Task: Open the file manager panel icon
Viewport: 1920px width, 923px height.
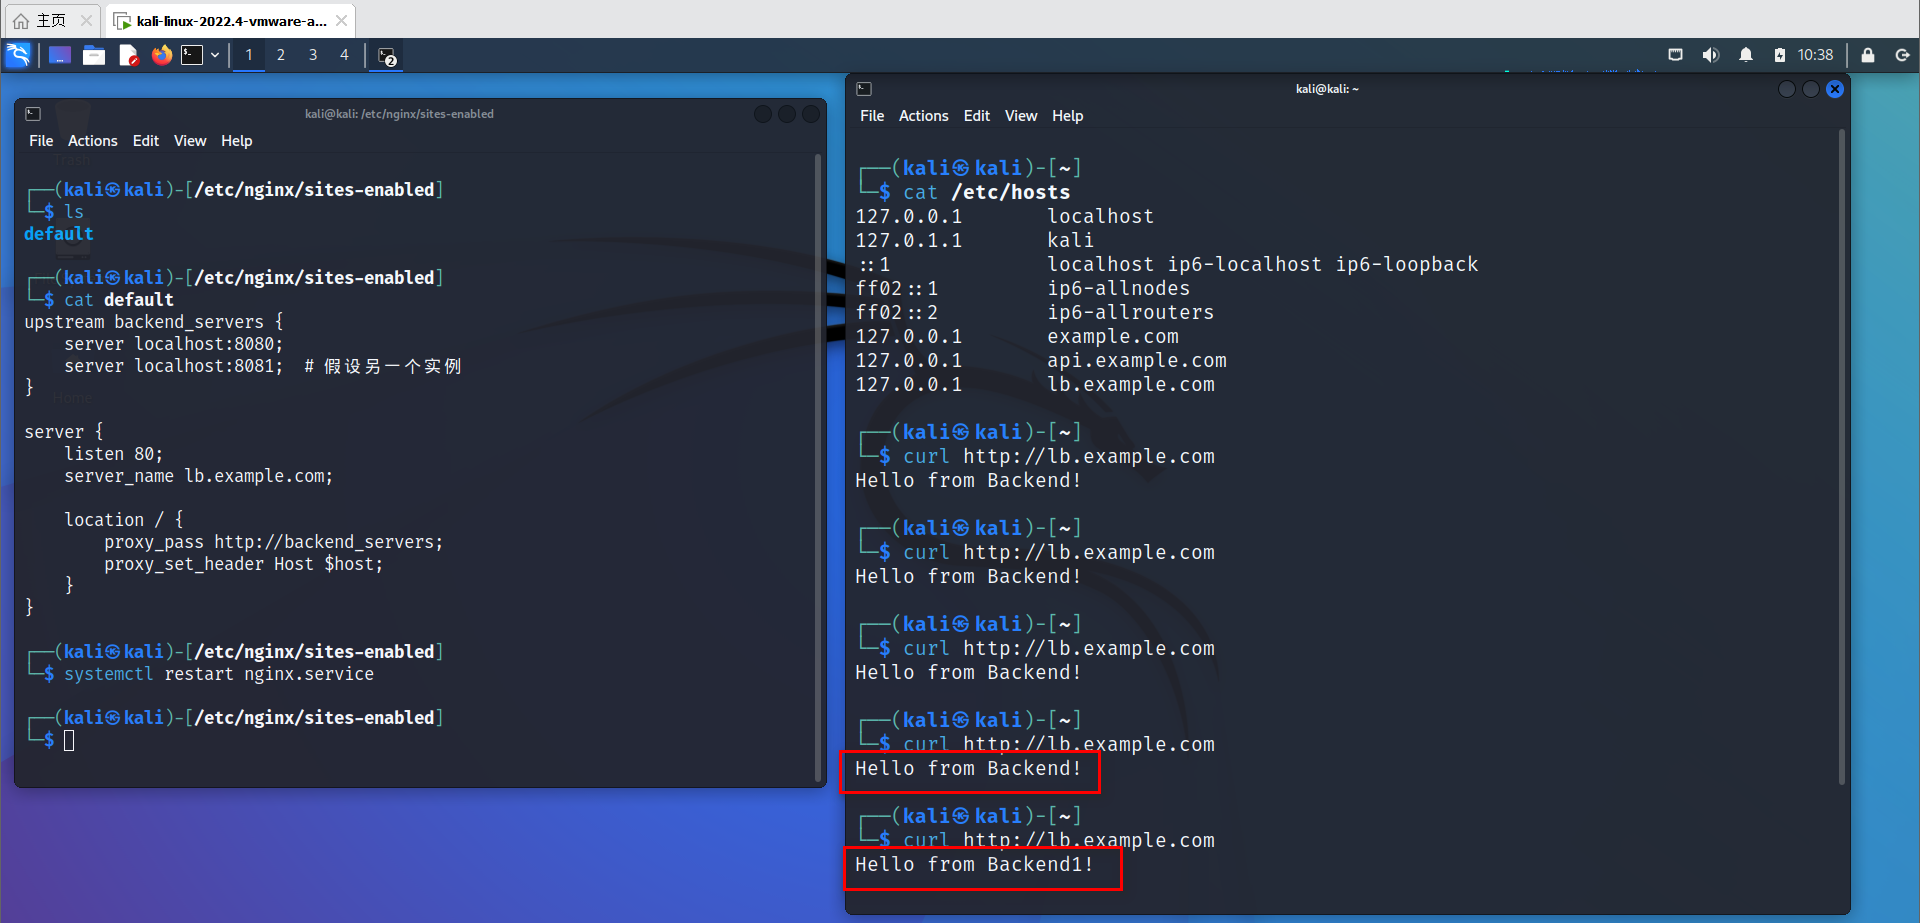Action: point(94,55)
